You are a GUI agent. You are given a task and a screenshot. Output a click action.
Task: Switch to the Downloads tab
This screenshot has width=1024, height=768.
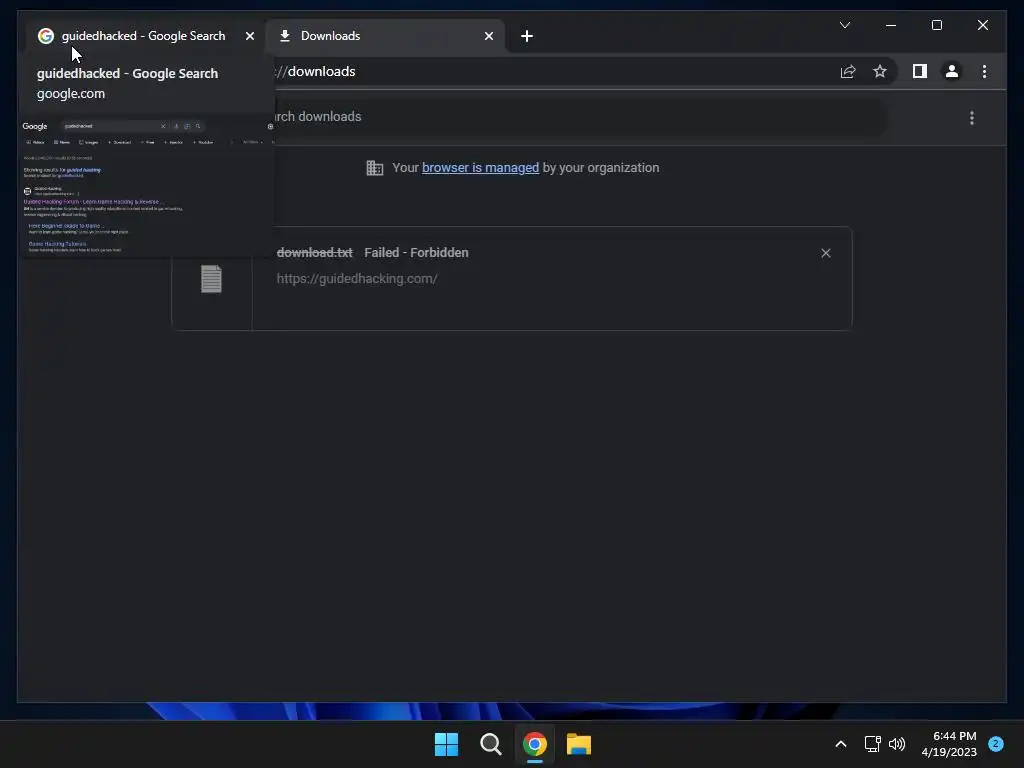(x=385, y=36)
